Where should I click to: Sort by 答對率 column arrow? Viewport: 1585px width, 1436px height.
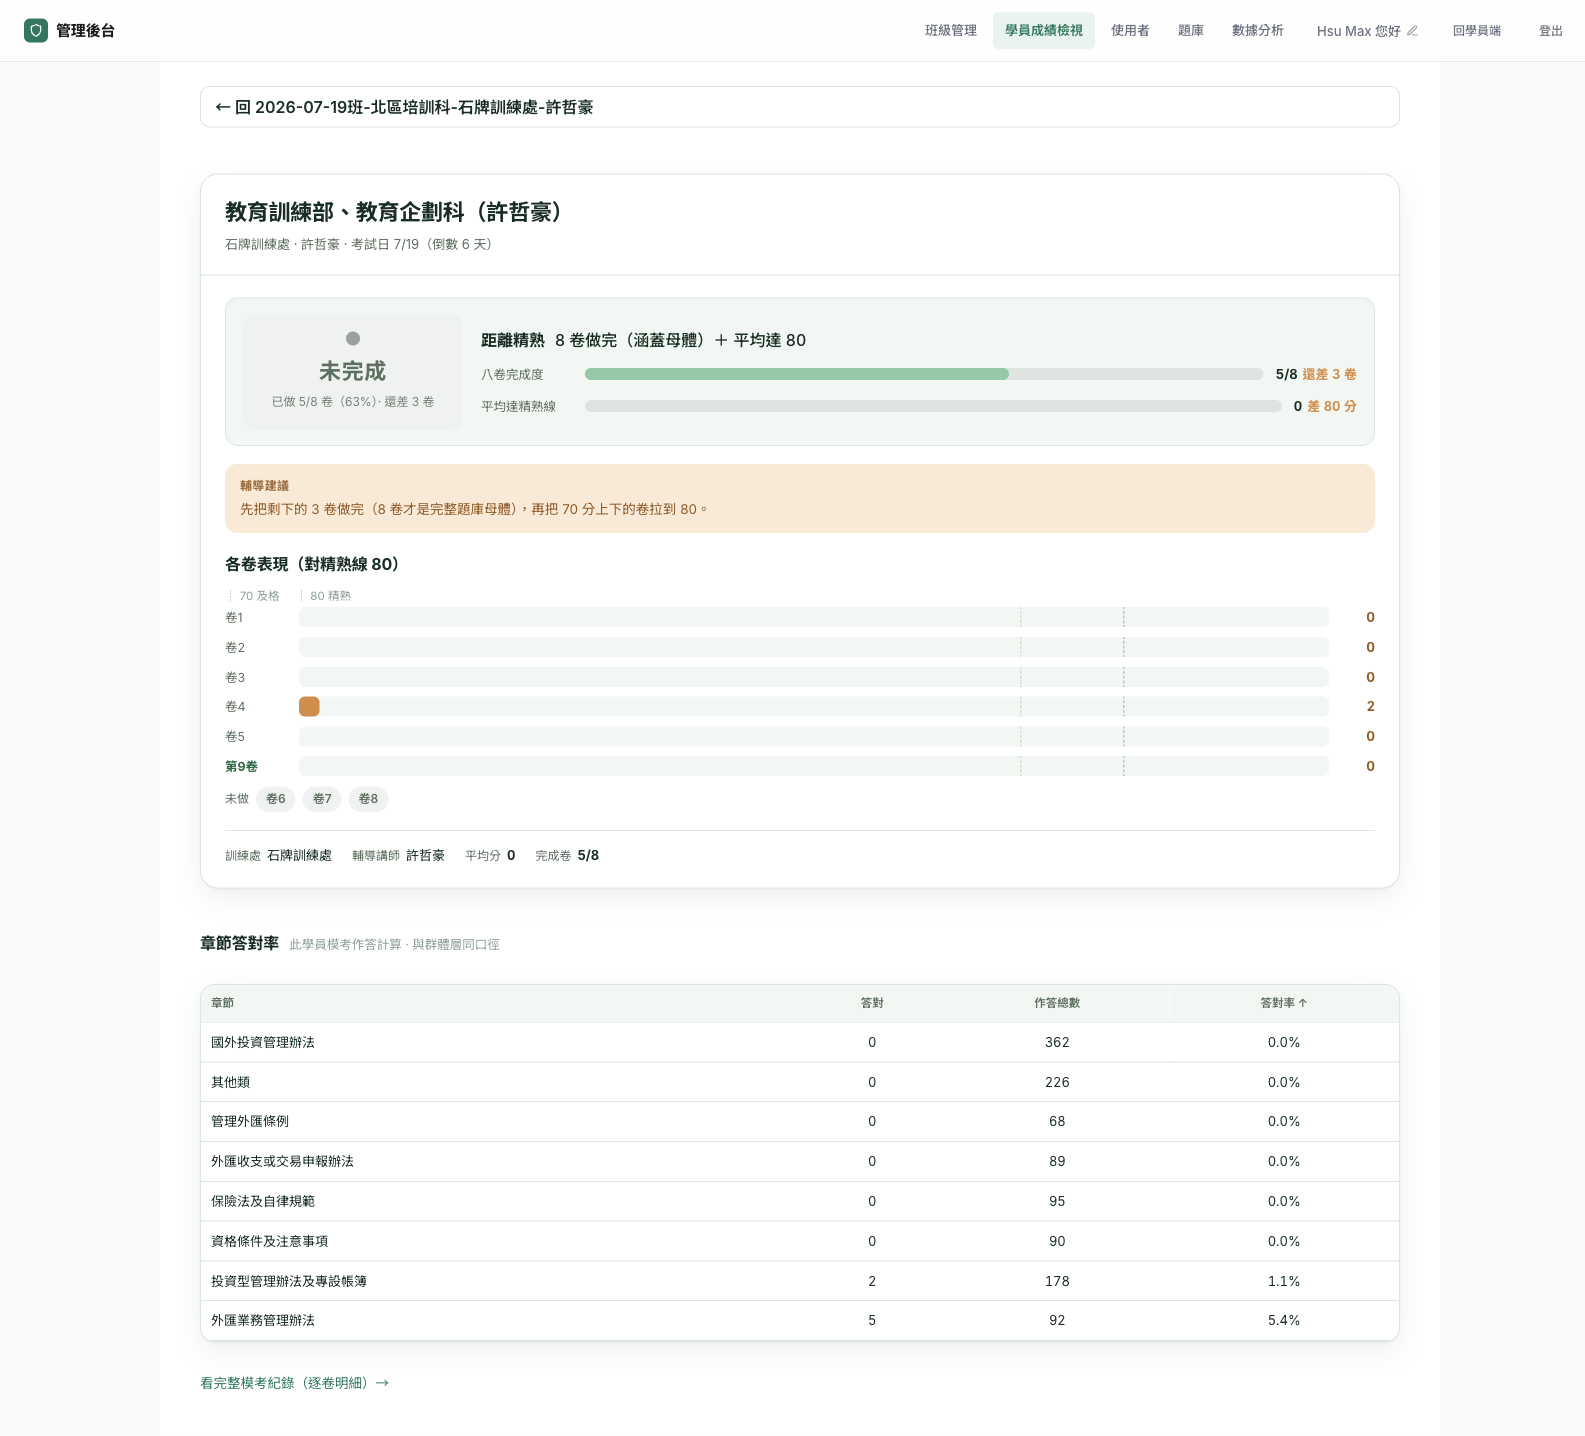point(1303,1003)
